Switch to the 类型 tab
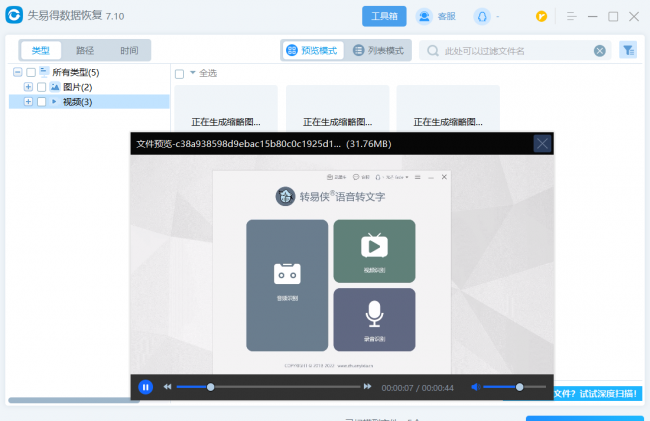This screenshot has height=421, width=650. point(41,51)
